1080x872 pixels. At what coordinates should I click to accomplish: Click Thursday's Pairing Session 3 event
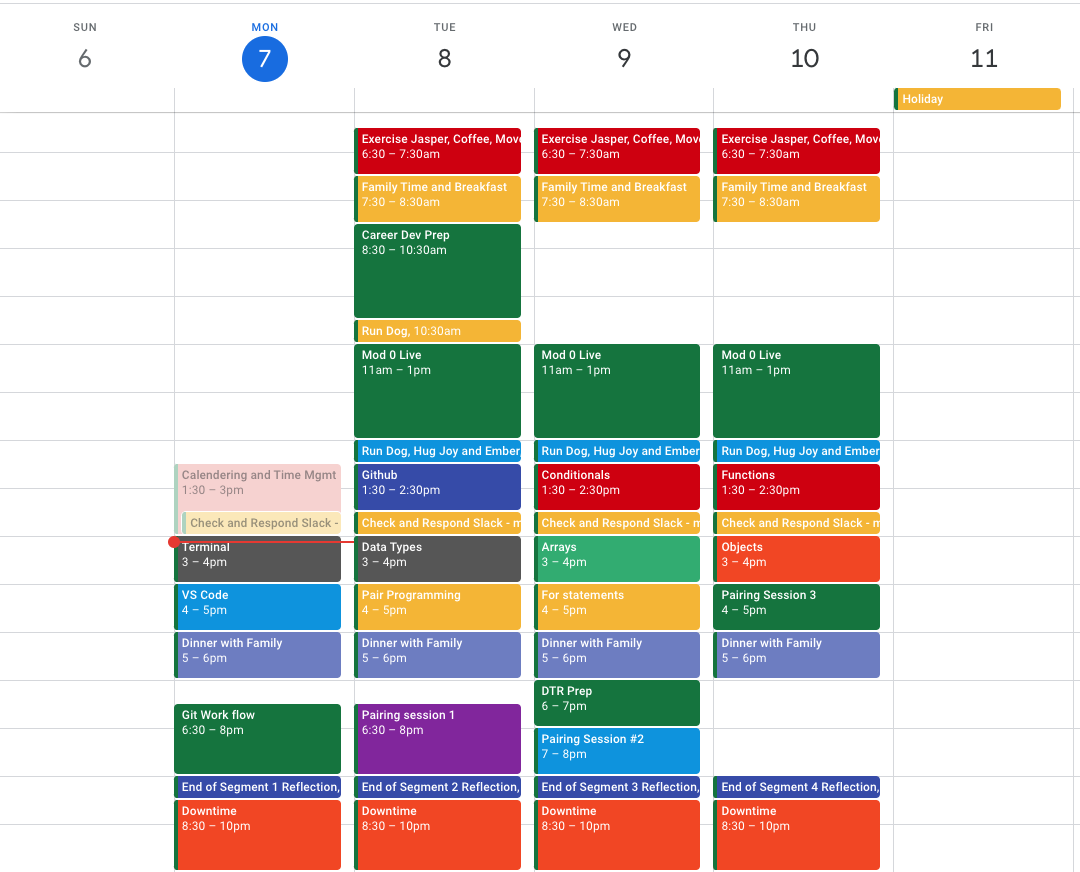(x=796, y=607)
